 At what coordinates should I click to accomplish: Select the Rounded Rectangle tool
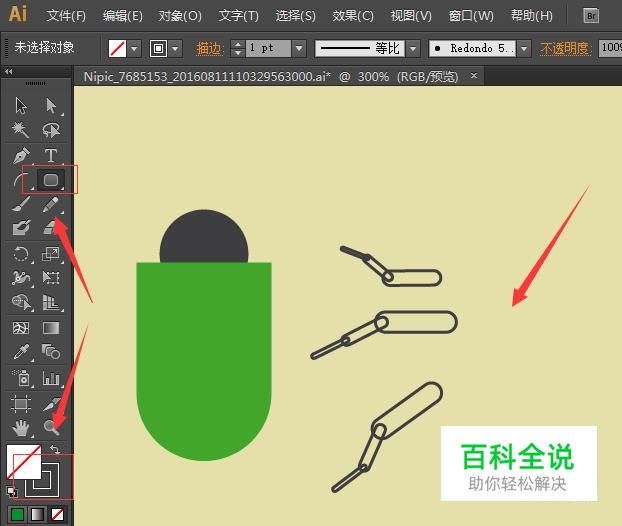pyautogui.click(x=51, y=180)
